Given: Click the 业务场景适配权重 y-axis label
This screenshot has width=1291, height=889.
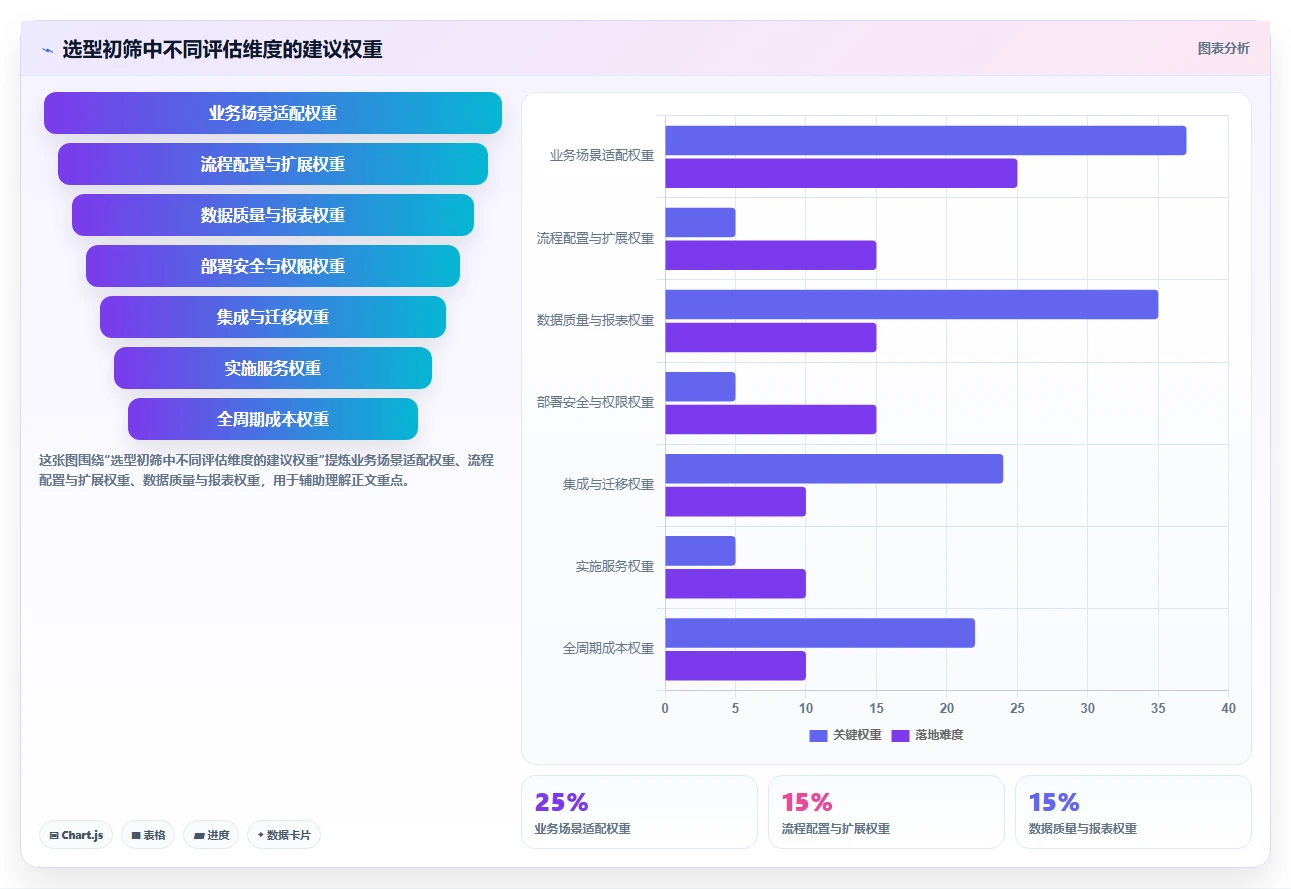Looking at the screenshot, I should [x=602, y=156].
